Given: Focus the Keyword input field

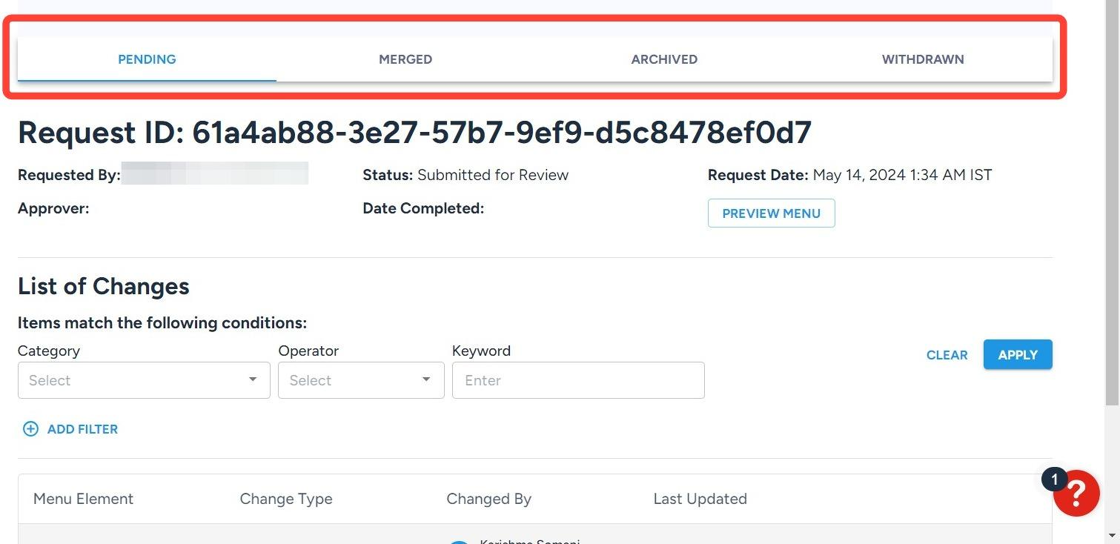Looking at the screenshot, I should point(578,380).
